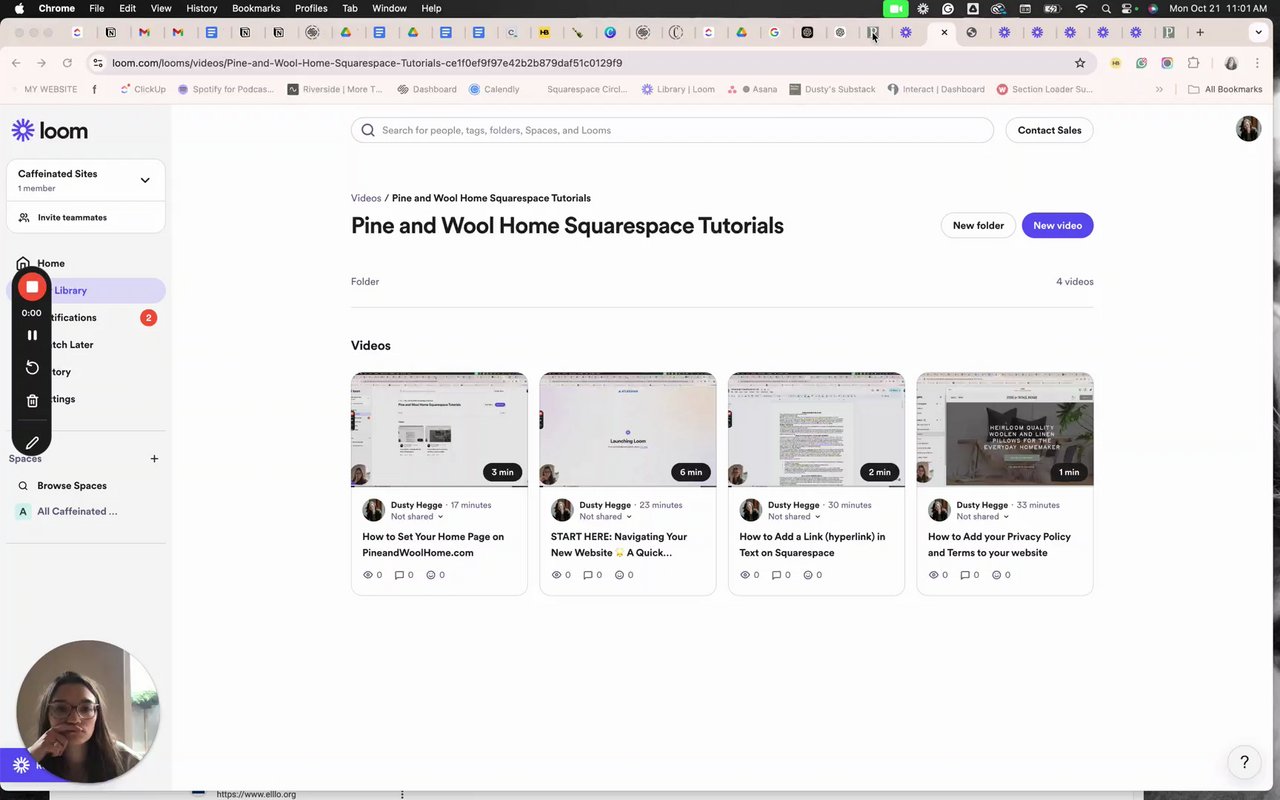The image size is (1280, 800).
Task: Open the Profiles menu
Action: (311, 8)
